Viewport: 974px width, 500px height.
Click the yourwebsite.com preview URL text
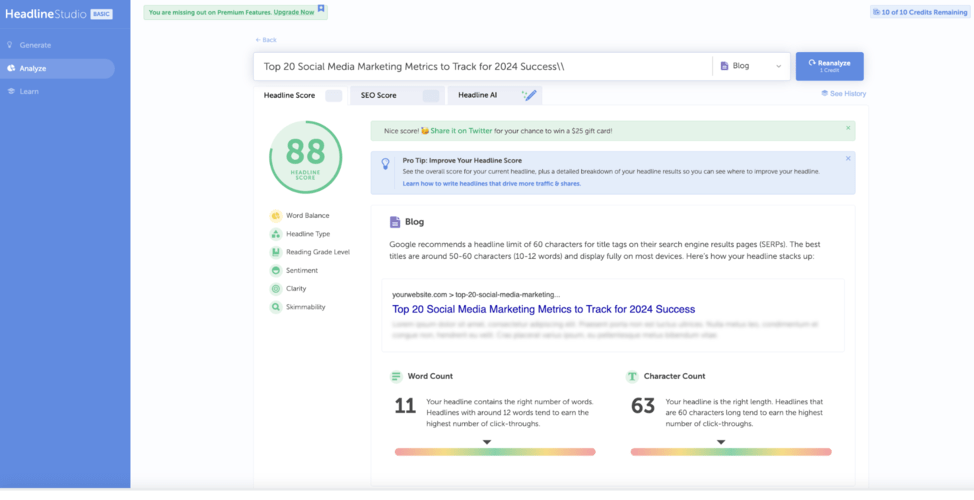click(x=476, y=294)
